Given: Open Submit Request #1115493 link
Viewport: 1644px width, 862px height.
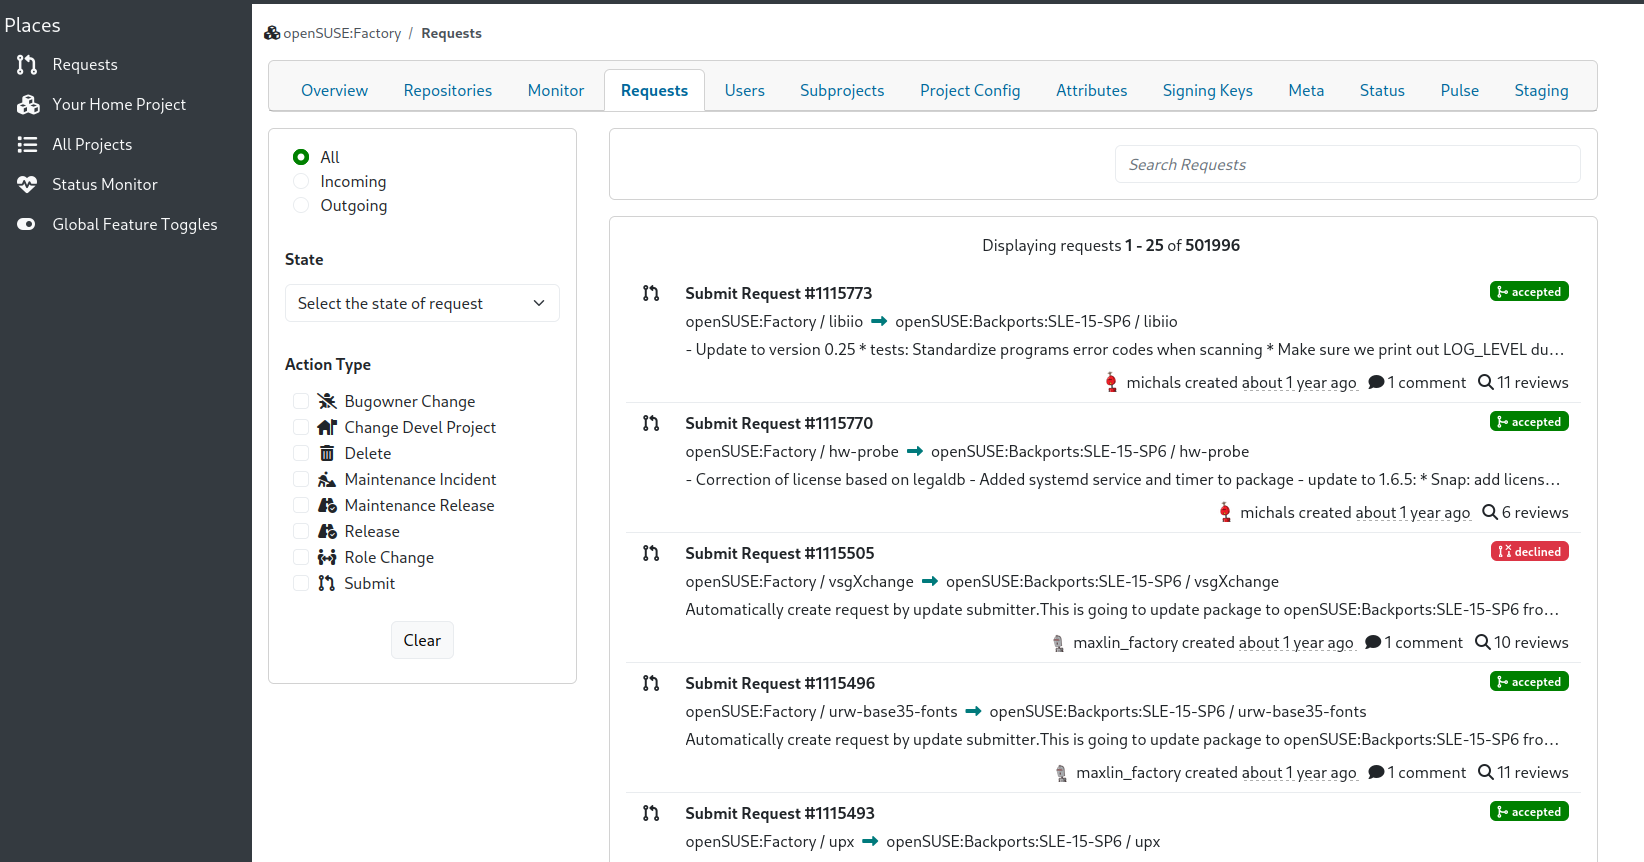Looking at the screenshot, I should pyautogui.click(x=779, y=813).
